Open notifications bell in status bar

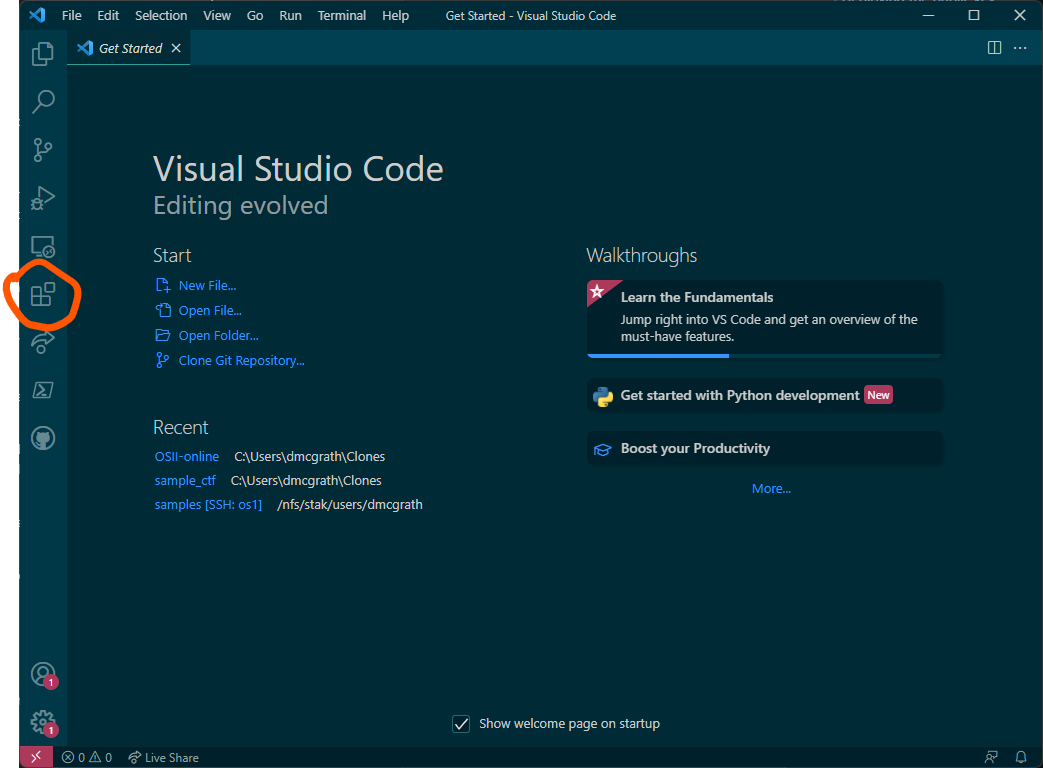(x=1020, y=757)
